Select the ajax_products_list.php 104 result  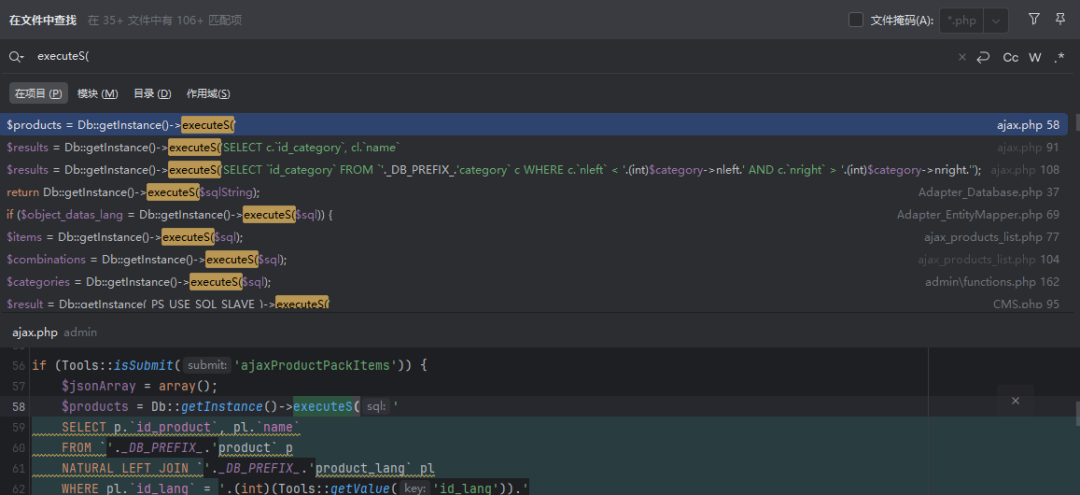[x=534, y=260]
